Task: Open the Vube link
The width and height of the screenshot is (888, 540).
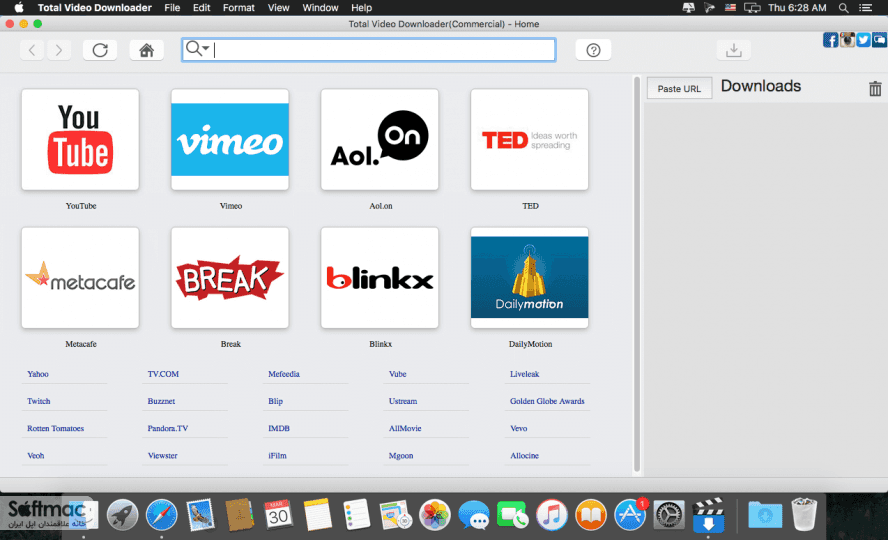Action: [x=398, y=374]
